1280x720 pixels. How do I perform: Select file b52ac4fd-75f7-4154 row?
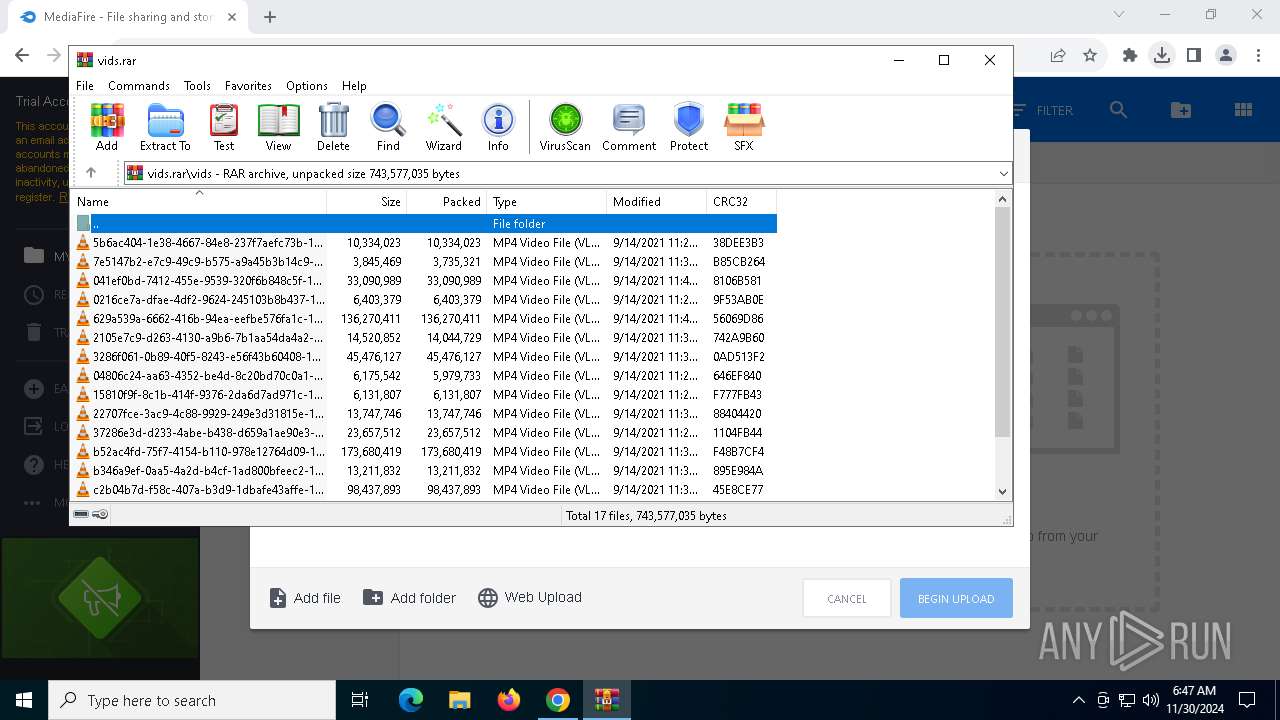click(424, 452)
